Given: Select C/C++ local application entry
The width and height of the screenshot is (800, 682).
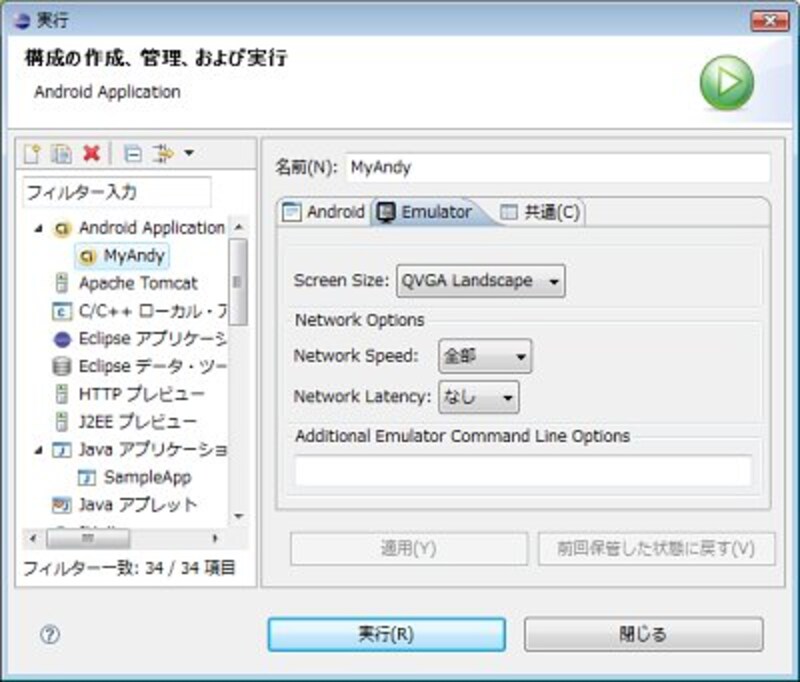Looking at the screenshot, I should pos(153,311).
